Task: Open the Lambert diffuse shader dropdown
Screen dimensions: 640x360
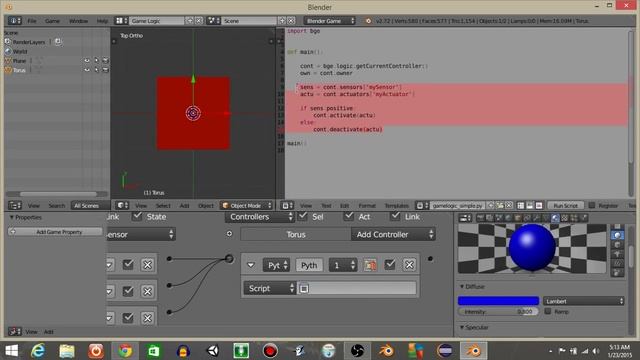Action: 584,301
